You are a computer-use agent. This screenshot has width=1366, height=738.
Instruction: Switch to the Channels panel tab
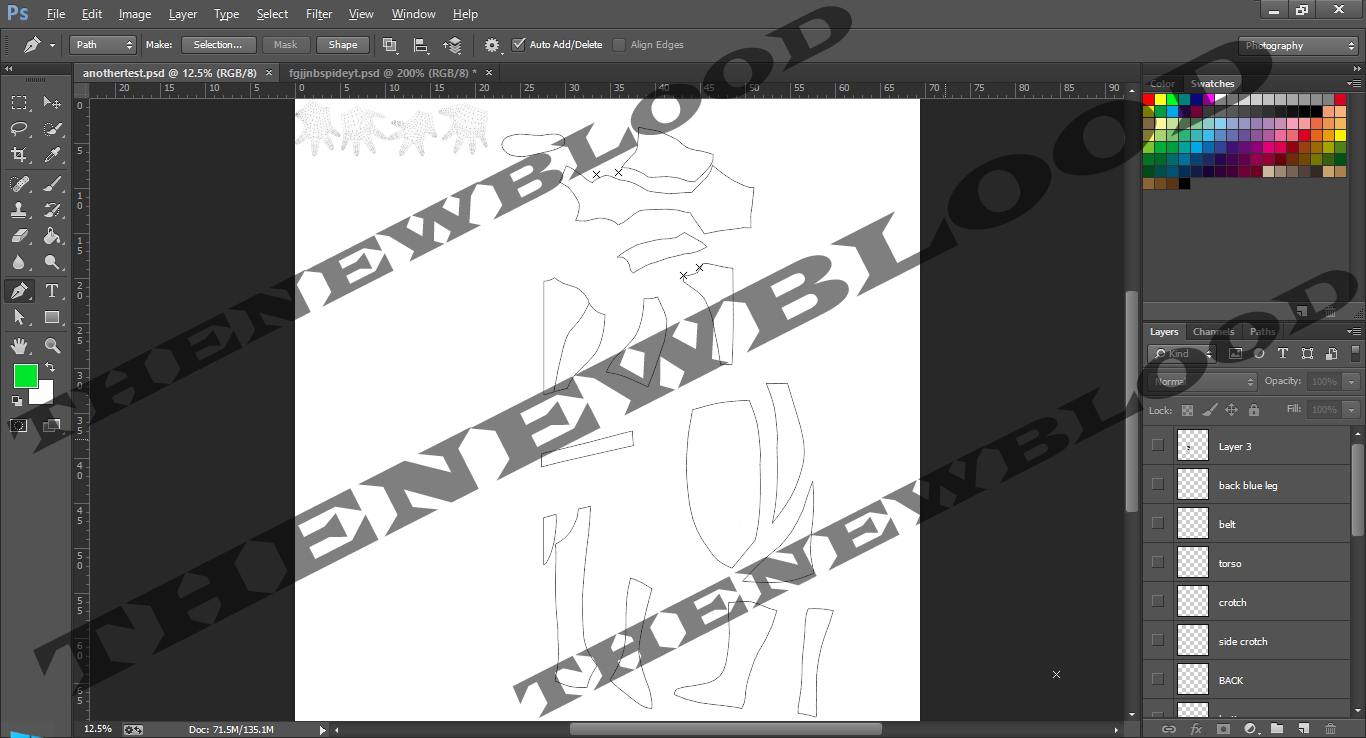[x=1214, y=332]
